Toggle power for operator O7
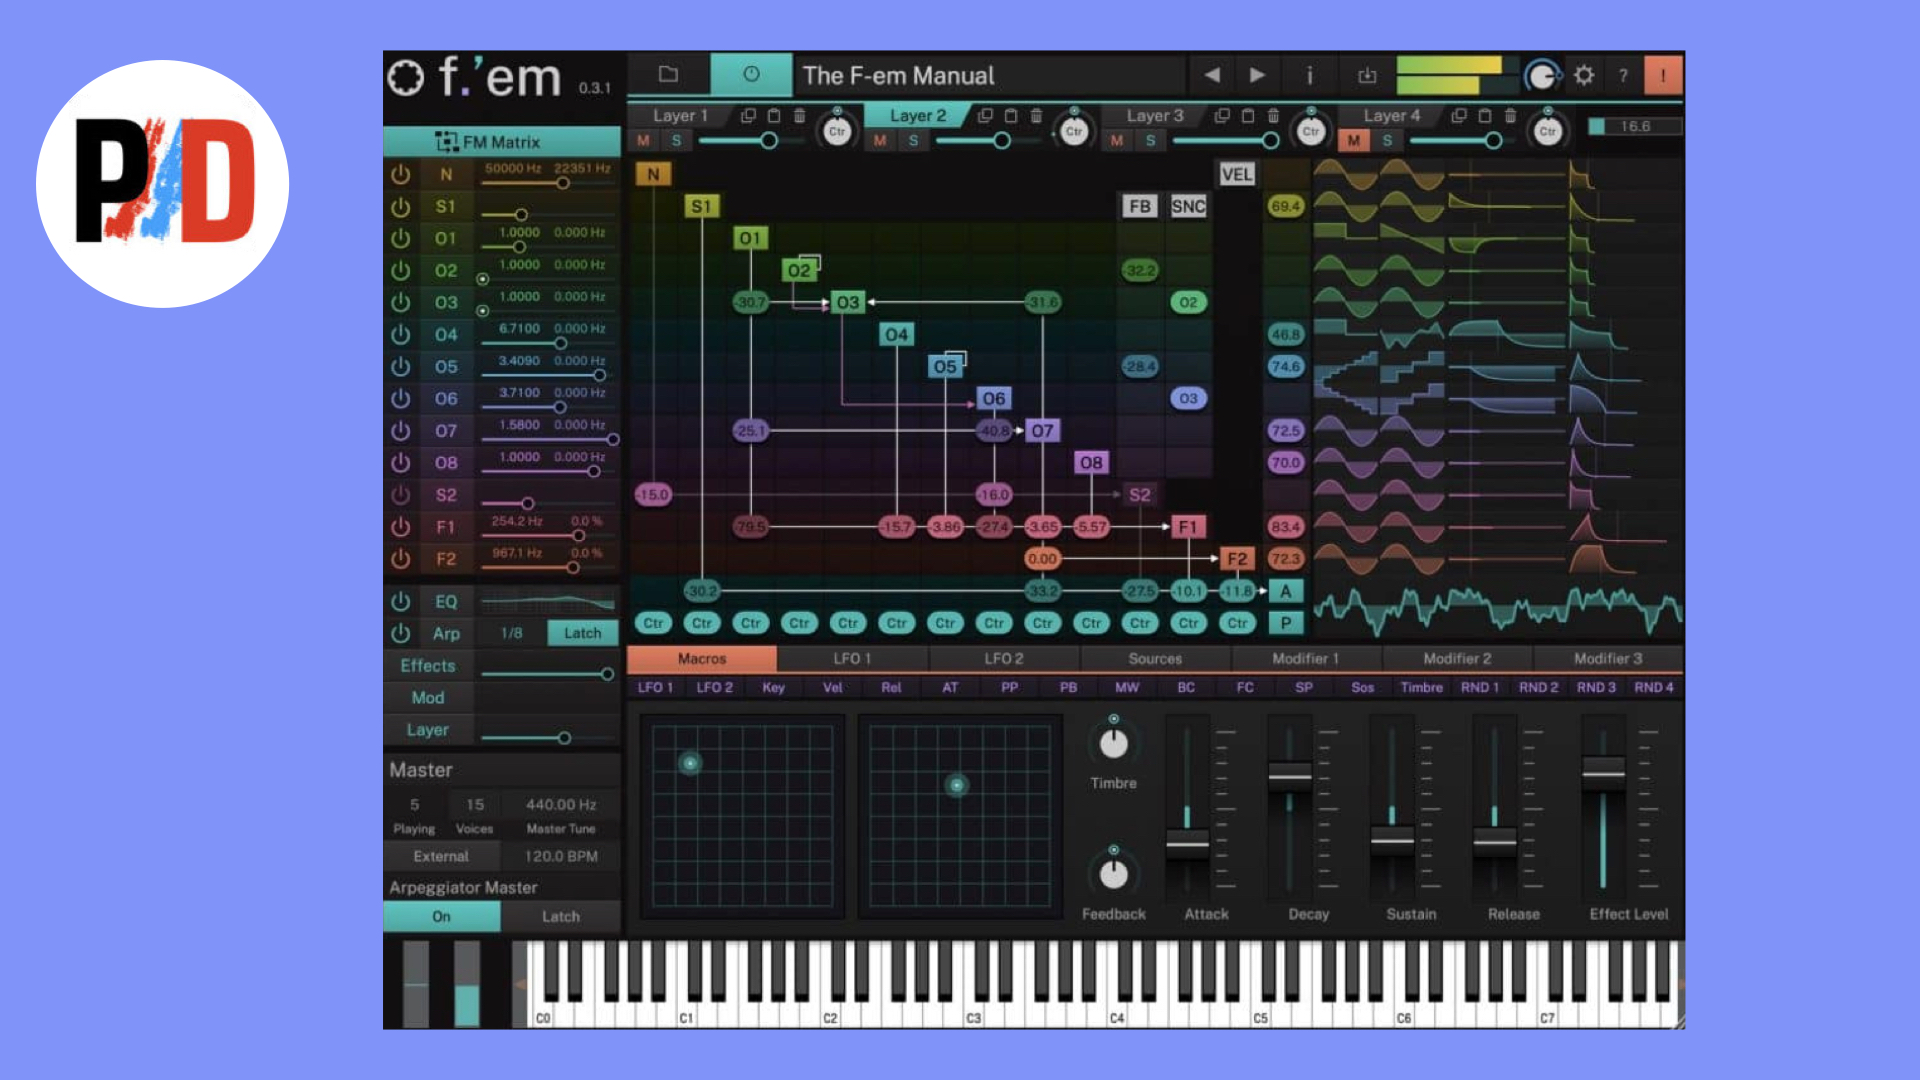Screen dimensions: 1920x1080 tap(400, 430)
